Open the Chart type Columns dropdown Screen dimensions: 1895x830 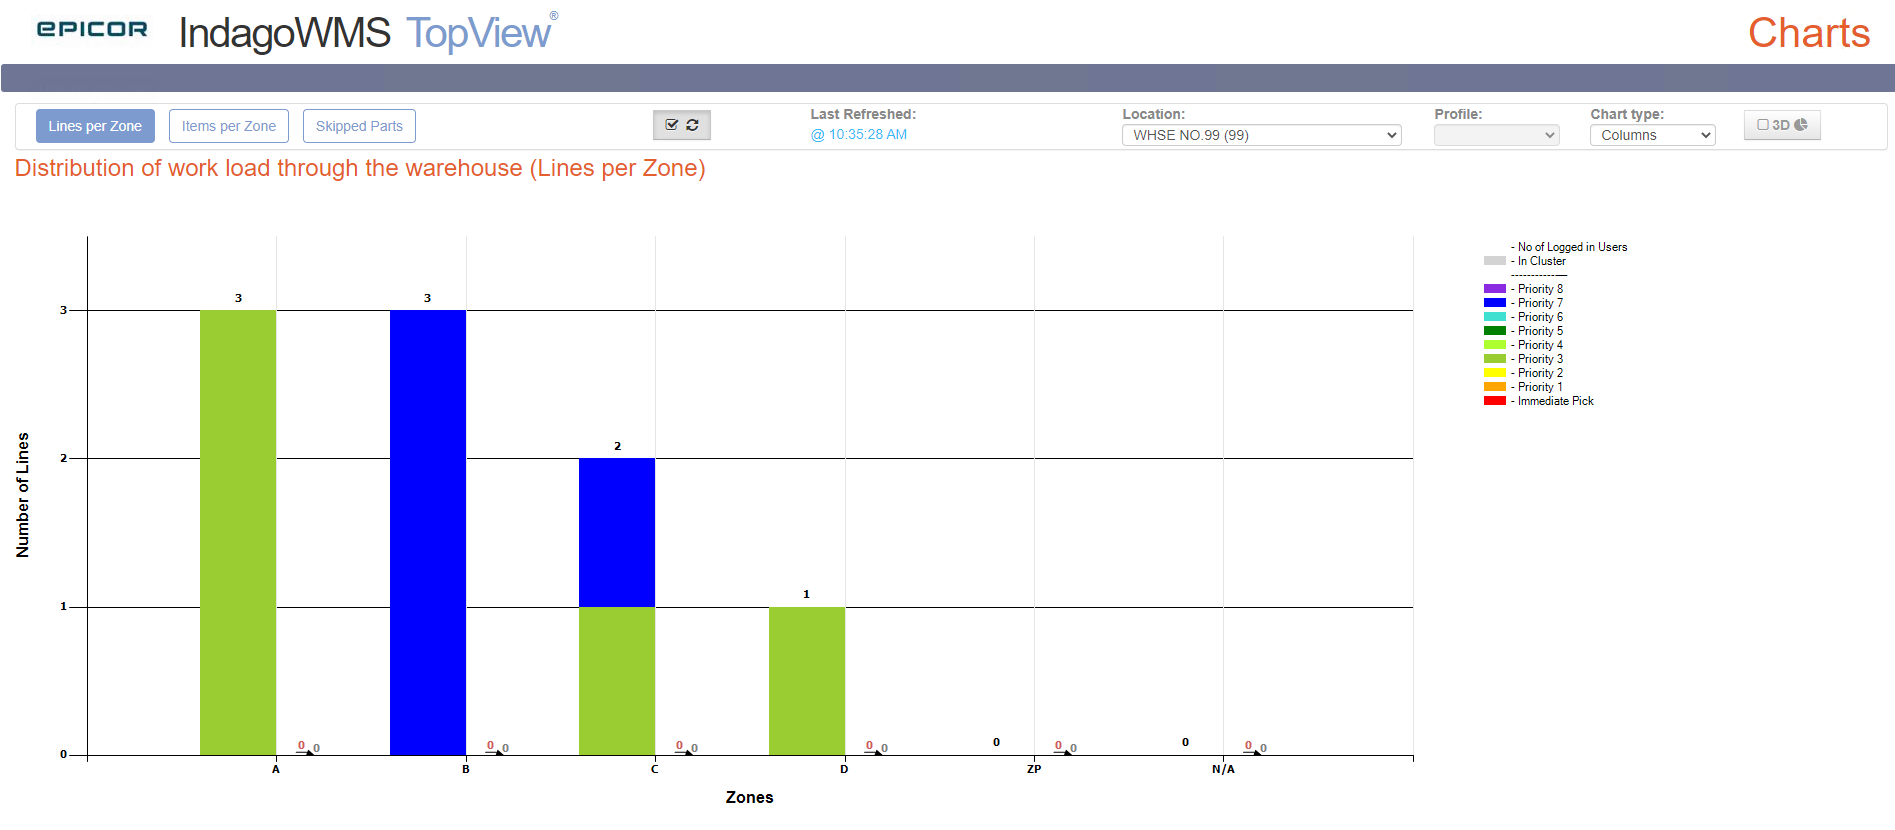[x=1653, y=135]
